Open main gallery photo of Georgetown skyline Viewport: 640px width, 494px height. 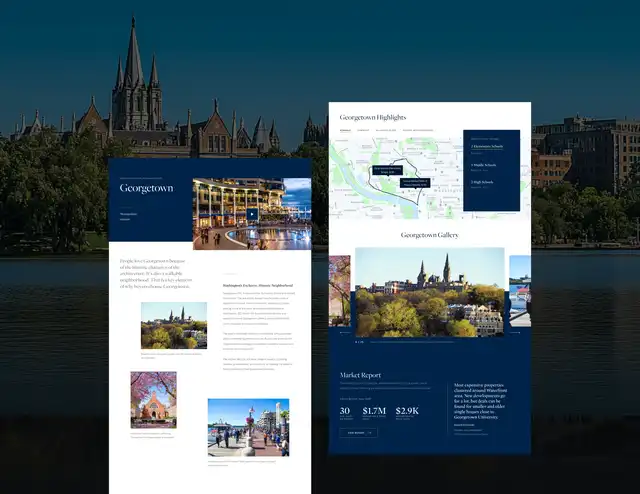pyautogui.click(x=429, y=292)
